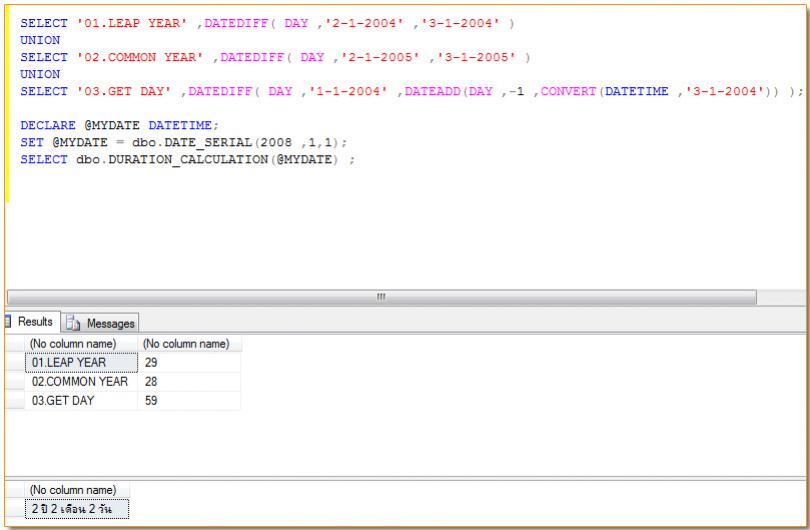The height and width of the screenshot is (530, 810).
Task: Click the '3-1-2005' date literal
Action: point(476,57)
